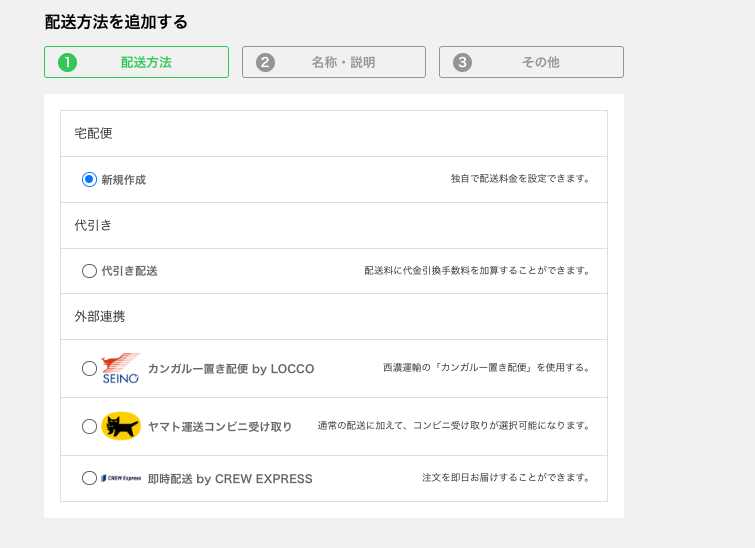Click the Yamato black cat logo
This screenshot has width=755, height=548.
[121, 426]
